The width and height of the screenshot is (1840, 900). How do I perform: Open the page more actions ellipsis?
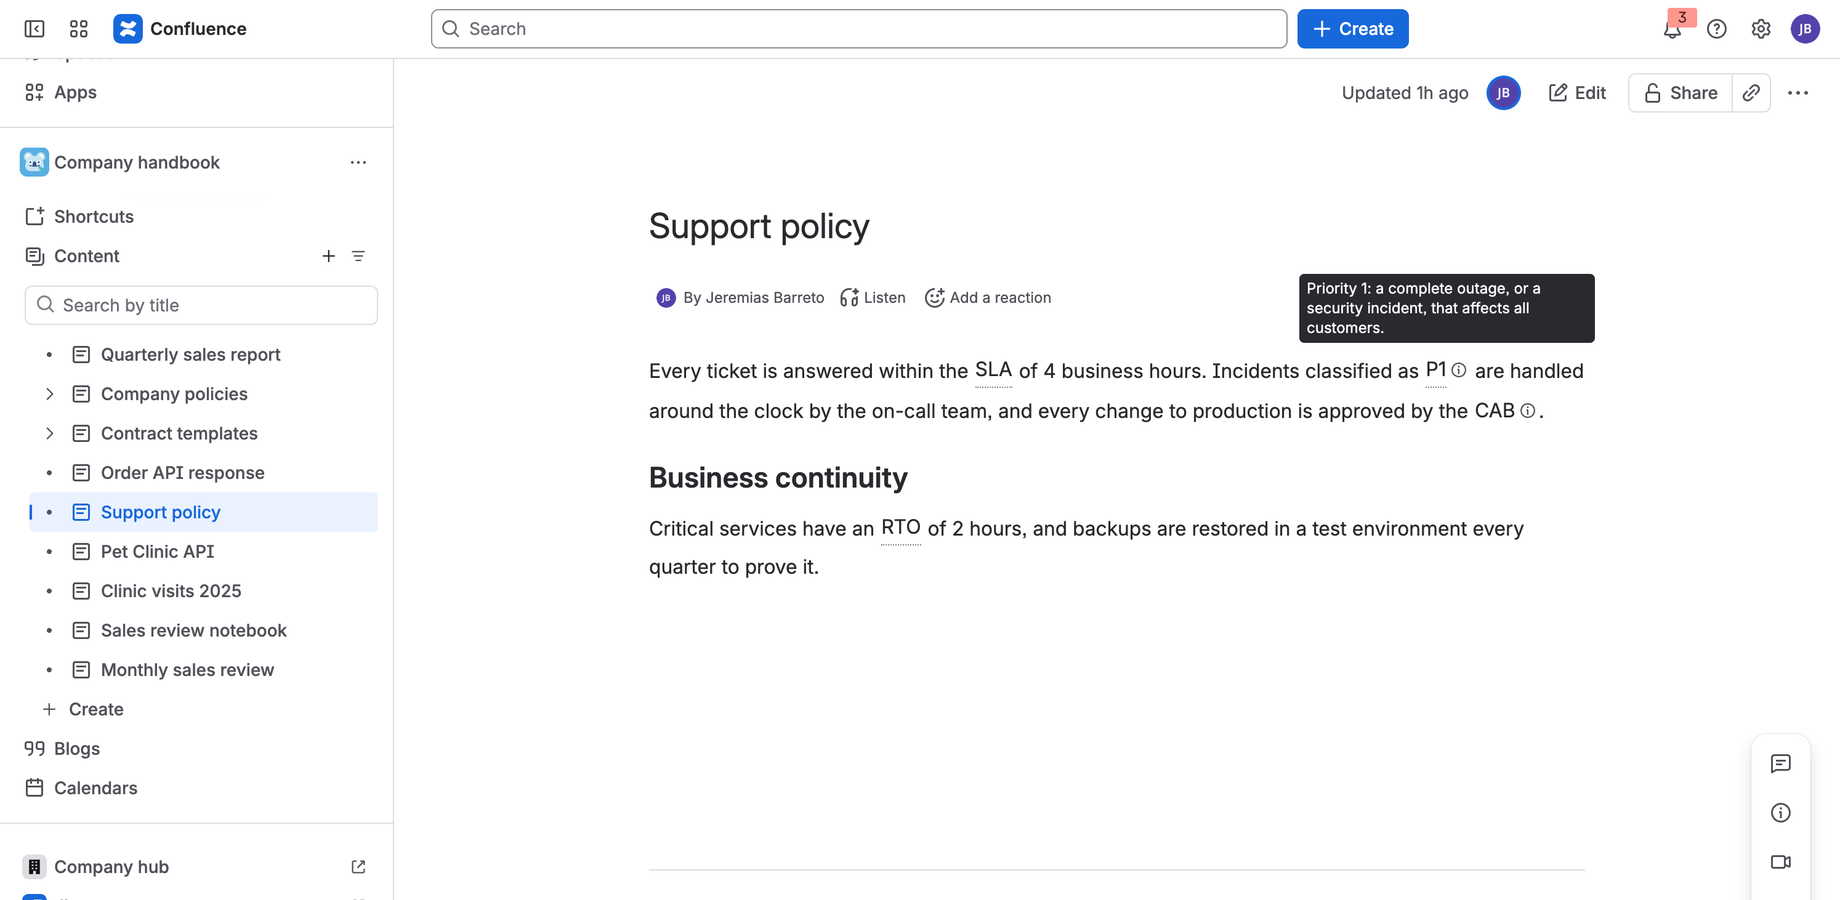point(1798,93)
